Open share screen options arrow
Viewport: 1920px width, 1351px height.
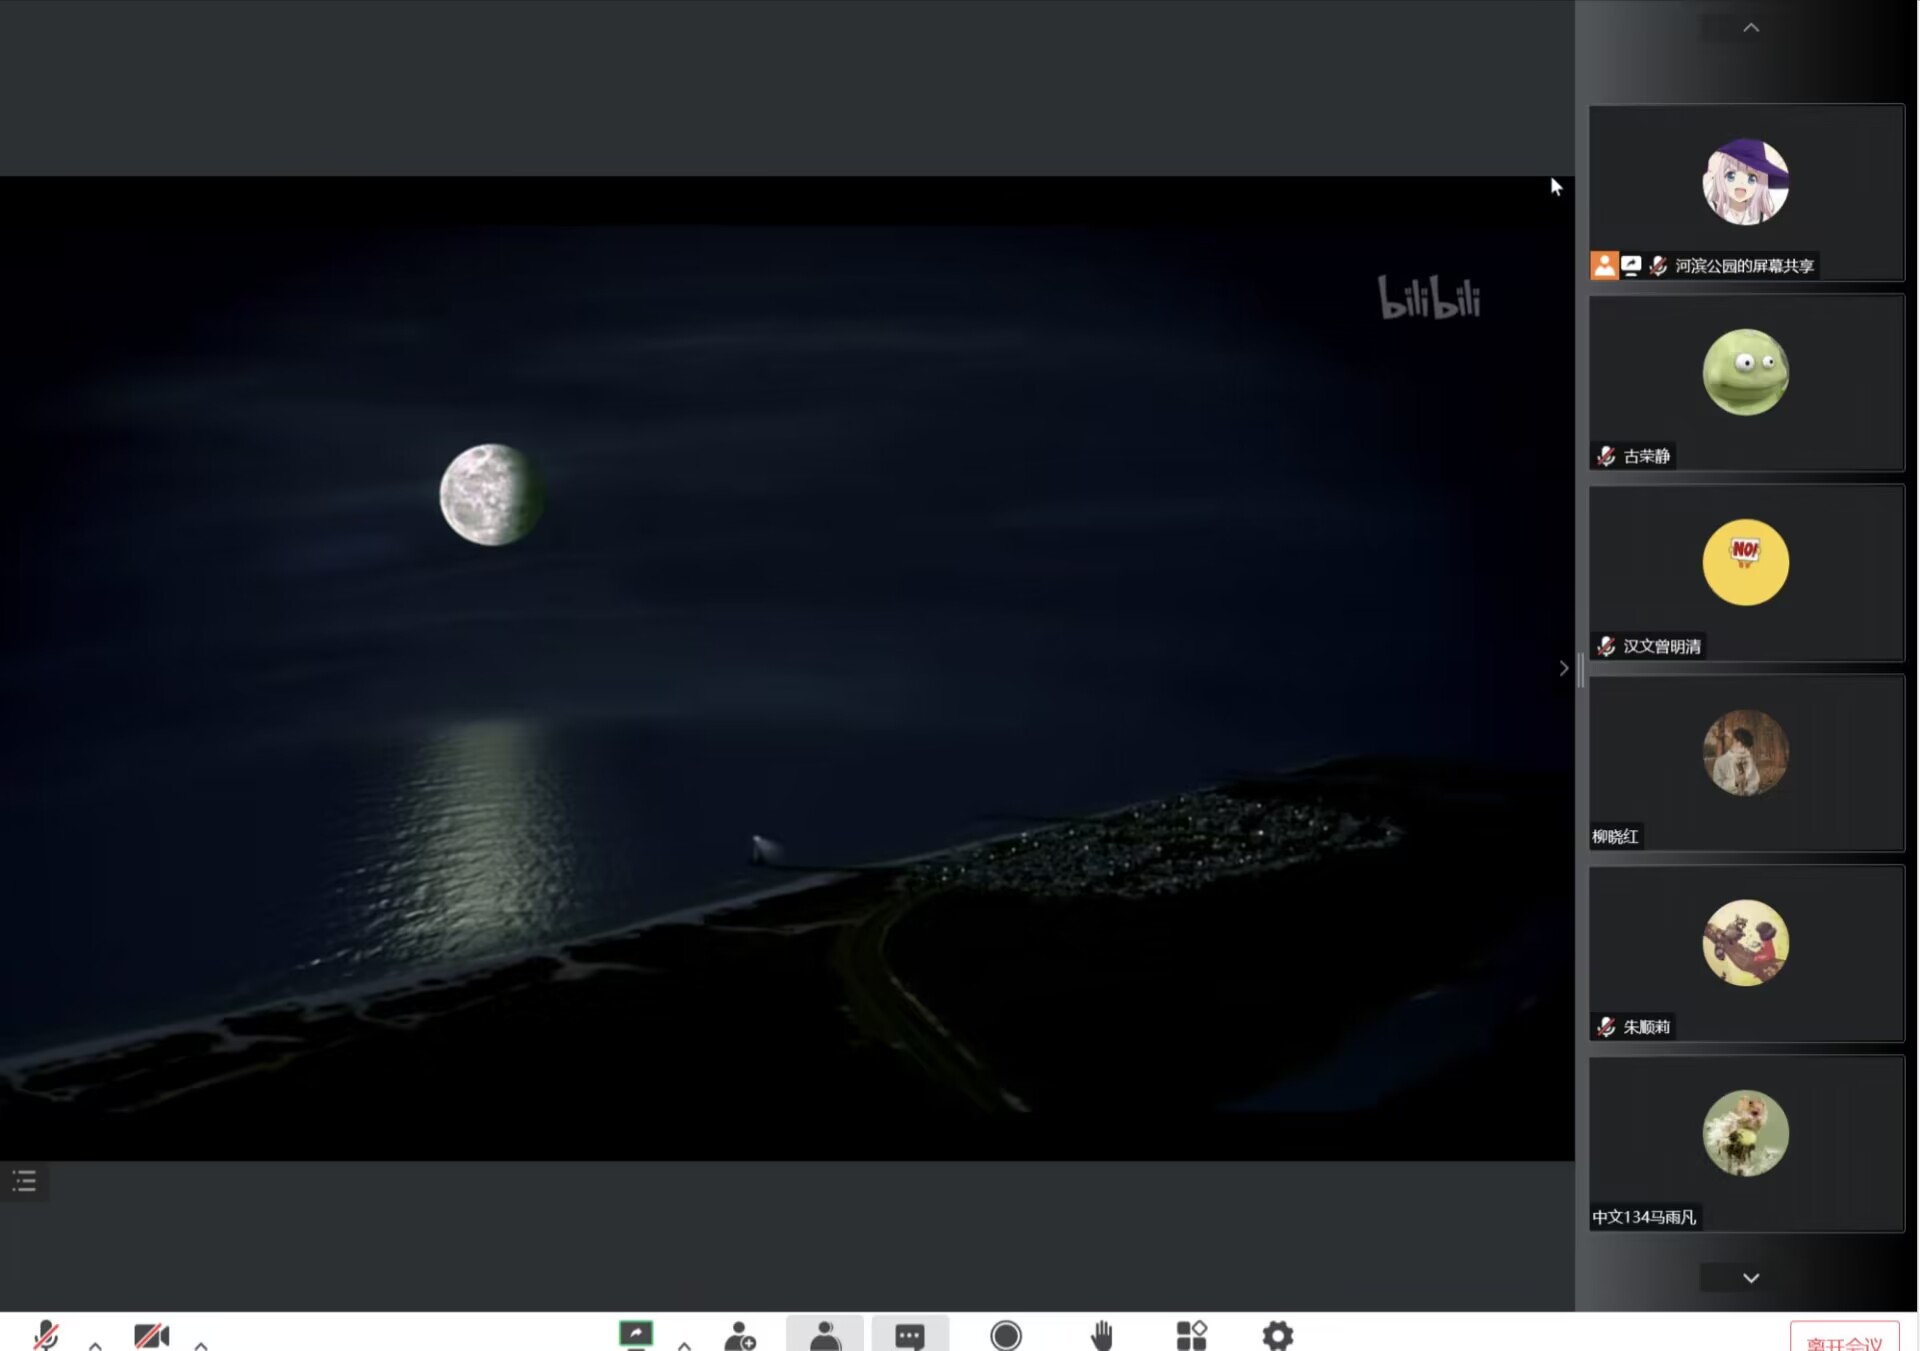pos(684,1345)
